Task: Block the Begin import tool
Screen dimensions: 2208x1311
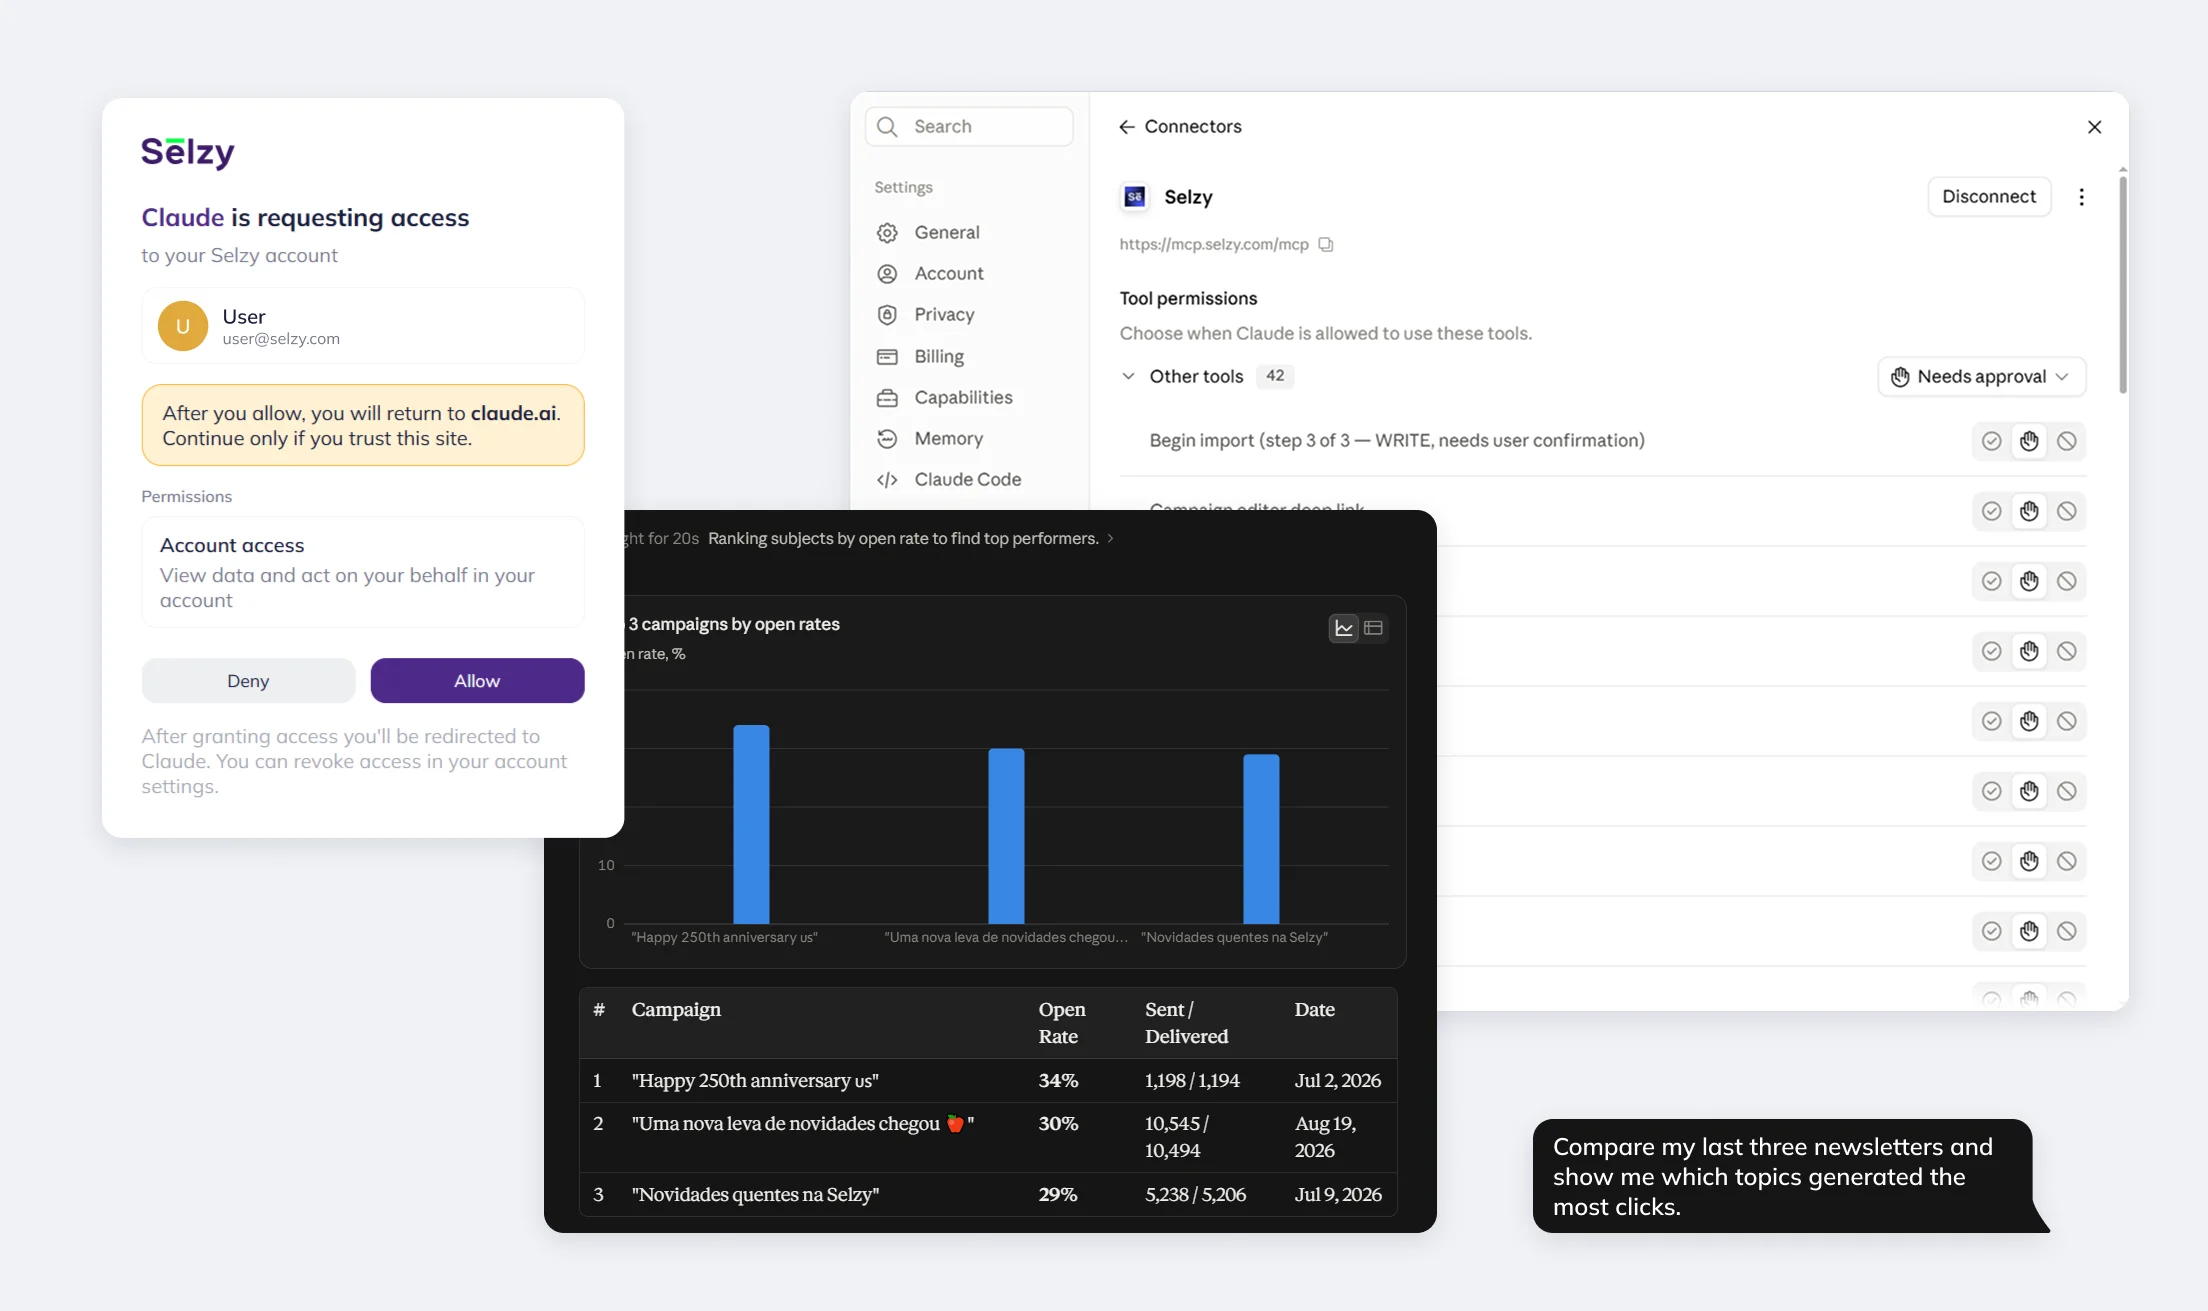Action: coord(2067,441)
